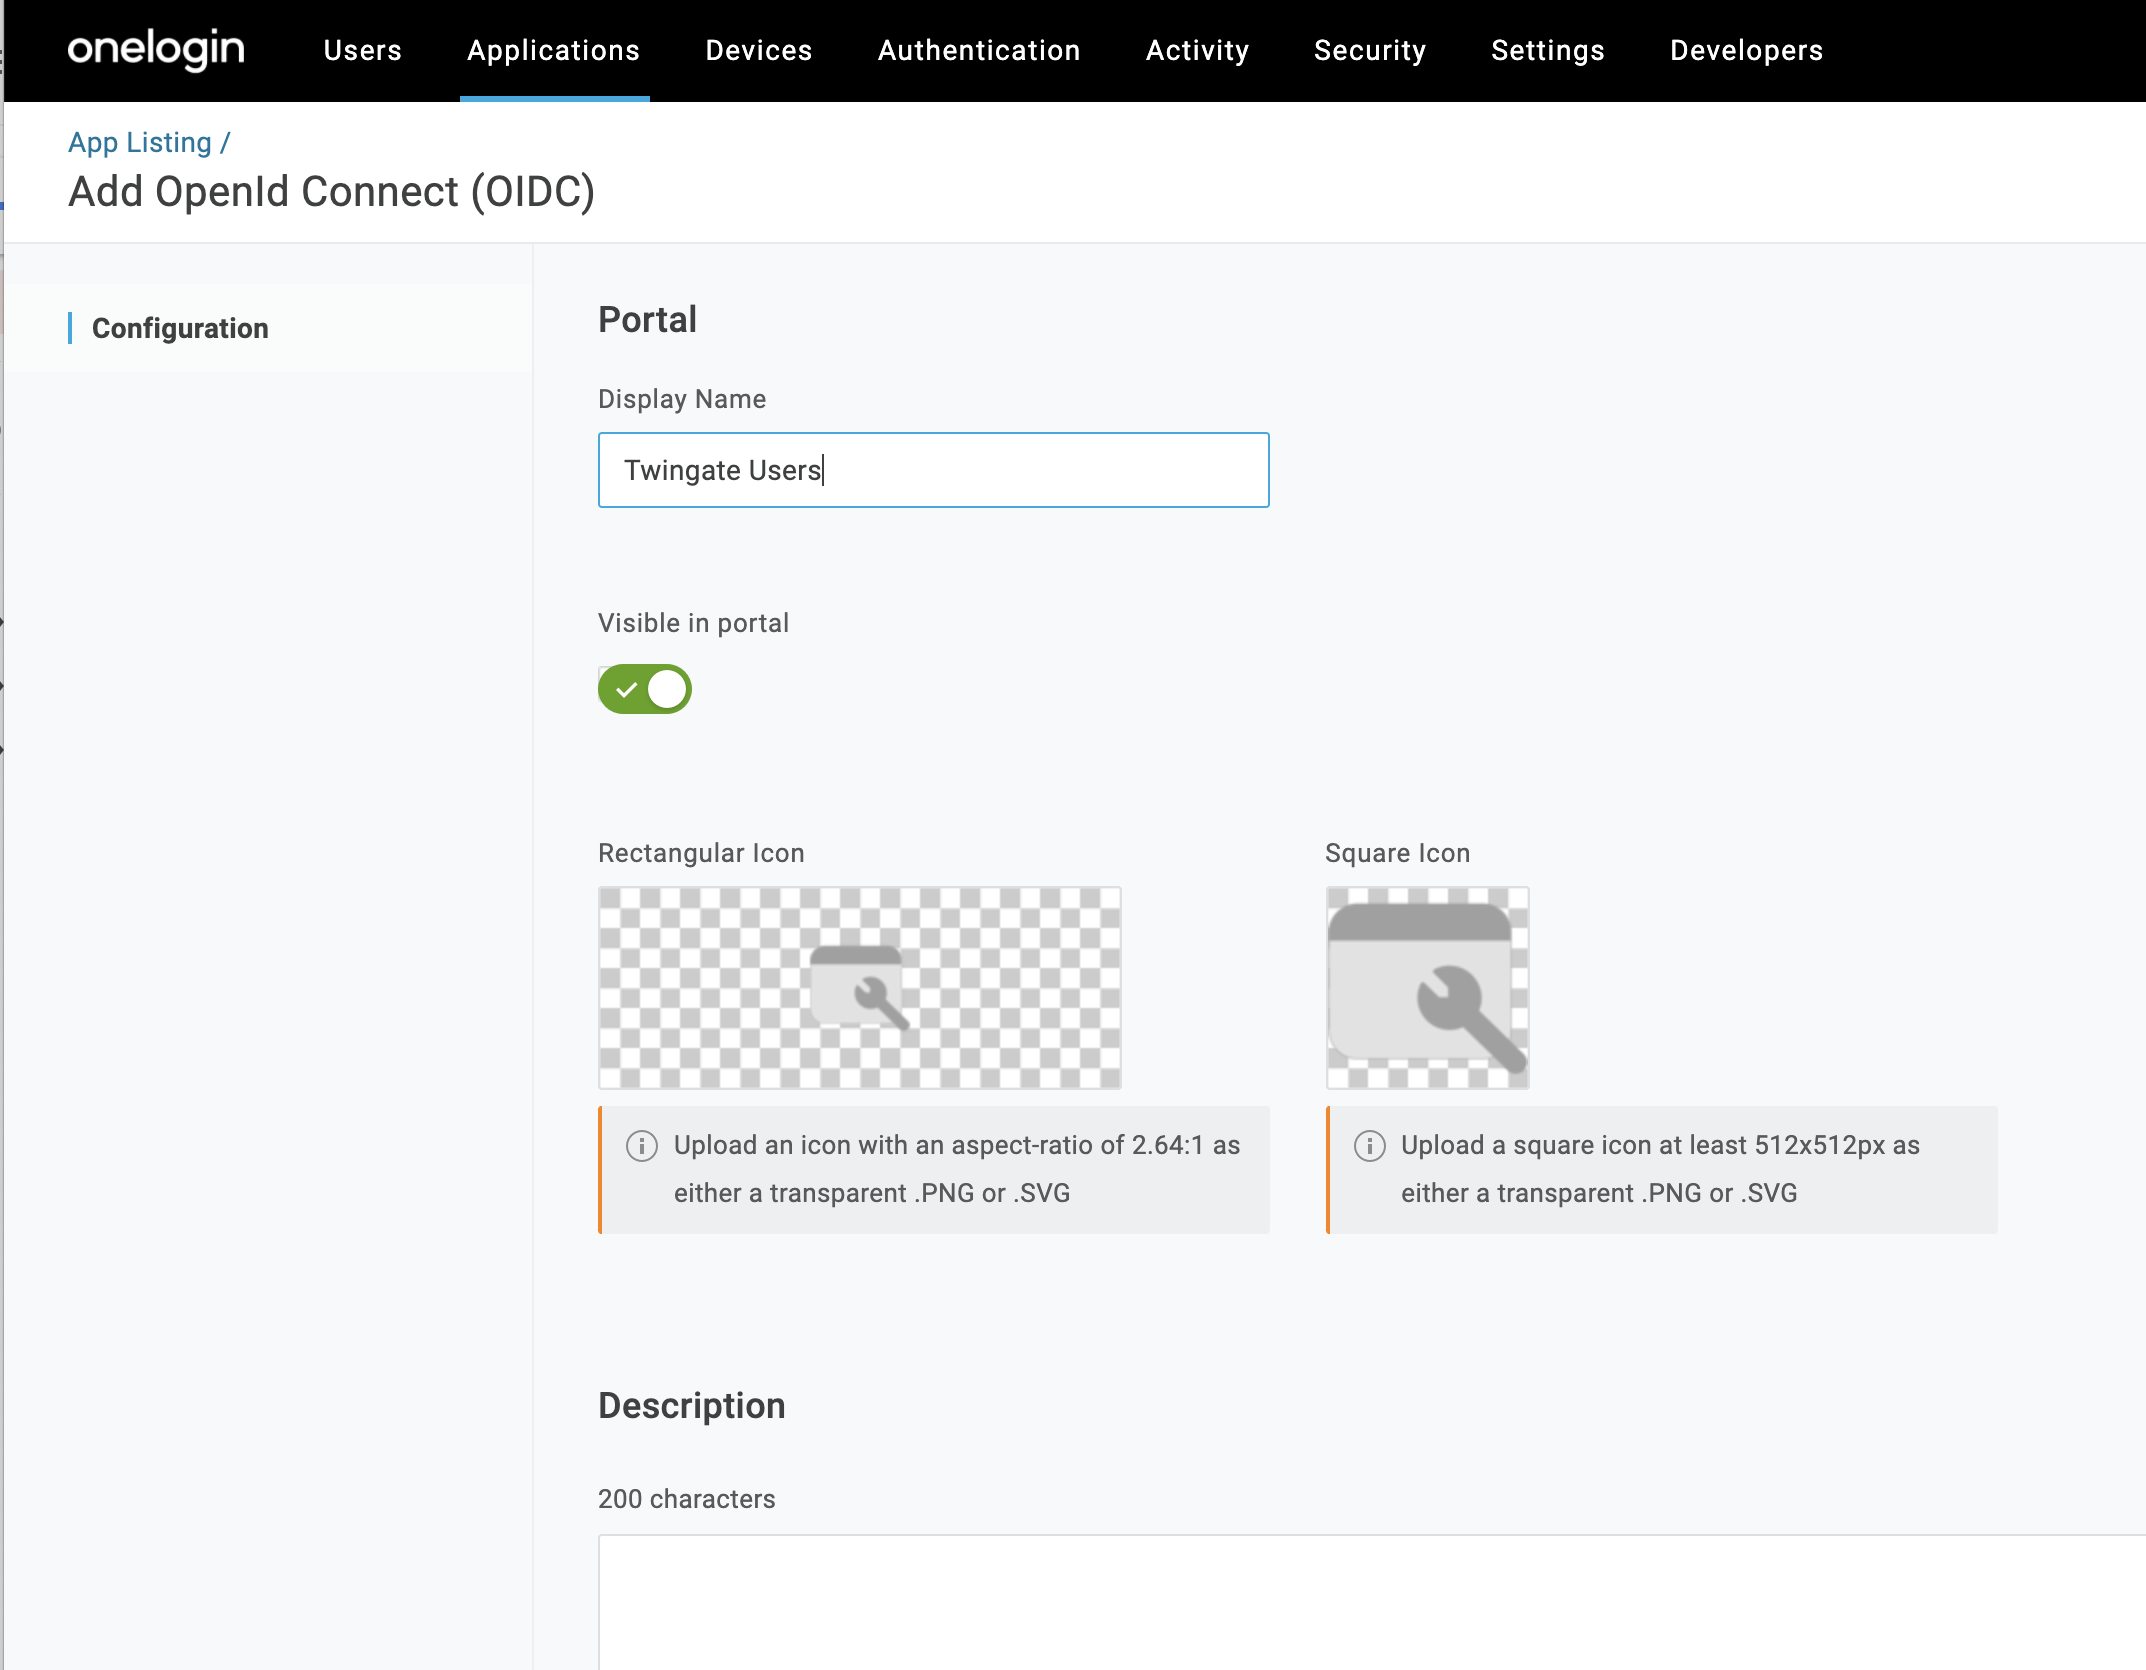Open the Users menu
The image size is (2146, 1670).
click(363, 50)
